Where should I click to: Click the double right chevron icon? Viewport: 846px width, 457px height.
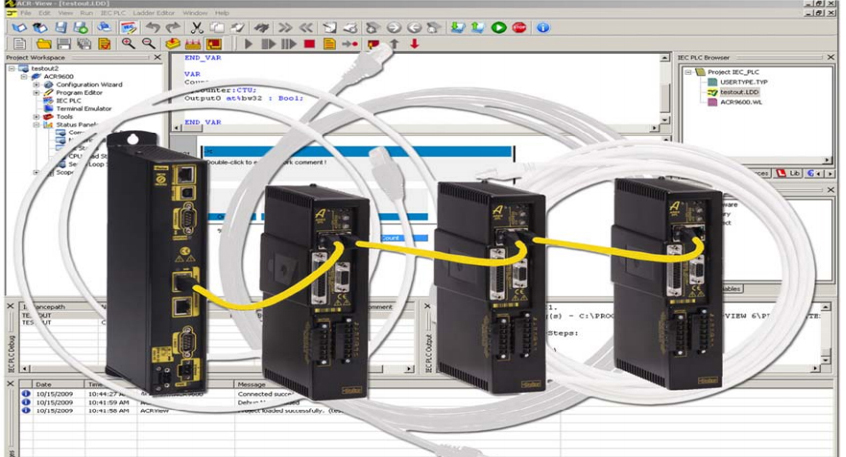(x=284, y=27)
